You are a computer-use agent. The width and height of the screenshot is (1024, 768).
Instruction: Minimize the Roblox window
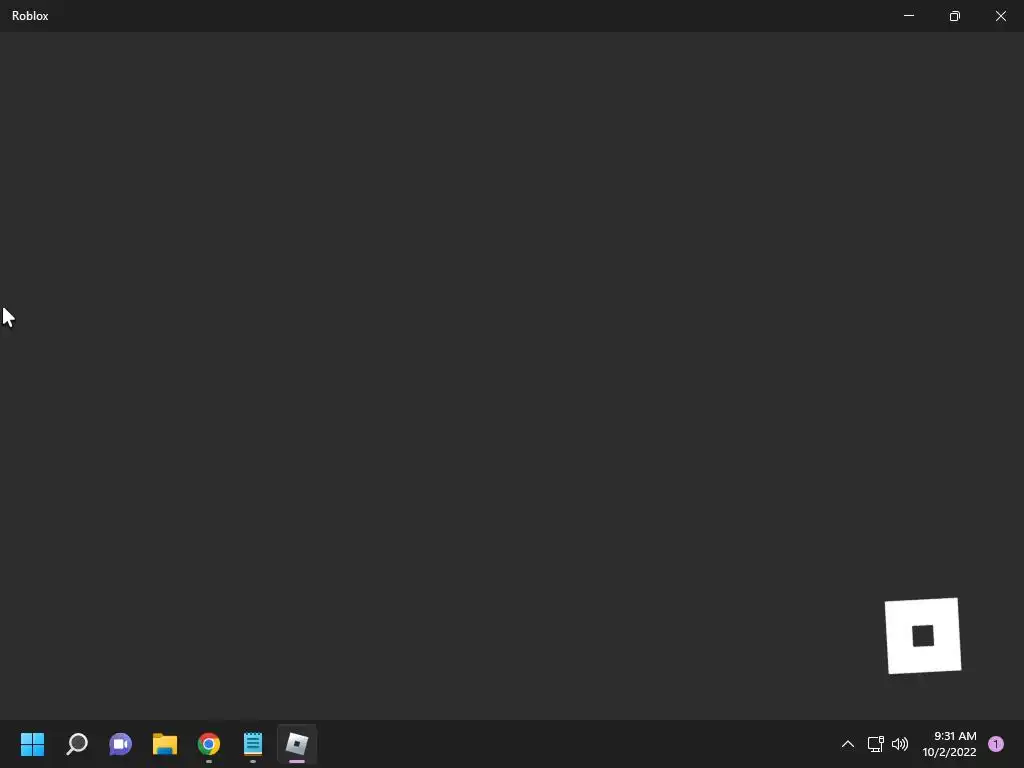[x=908, y=16]
